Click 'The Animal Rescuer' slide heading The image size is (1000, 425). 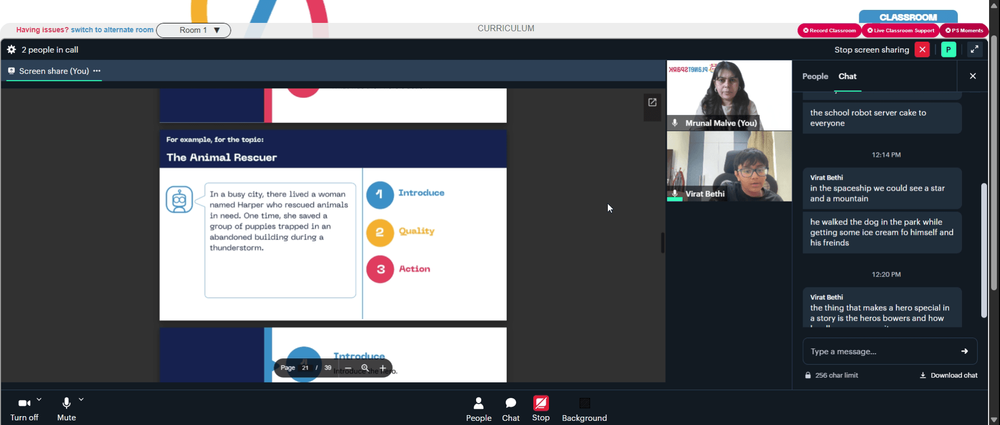(x=221, y=157)
